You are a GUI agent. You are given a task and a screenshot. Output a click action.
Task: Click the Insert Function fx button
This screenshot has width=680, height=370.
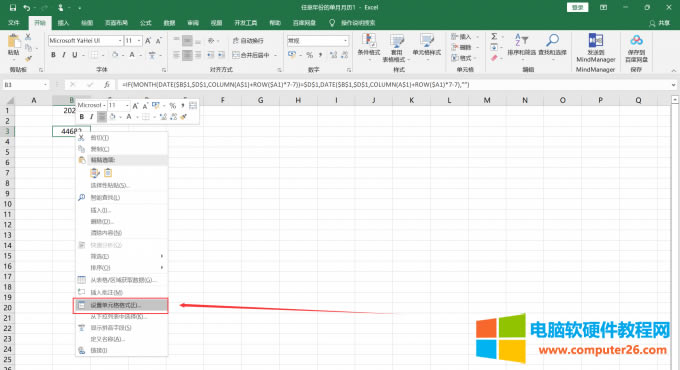pos(107,85)
